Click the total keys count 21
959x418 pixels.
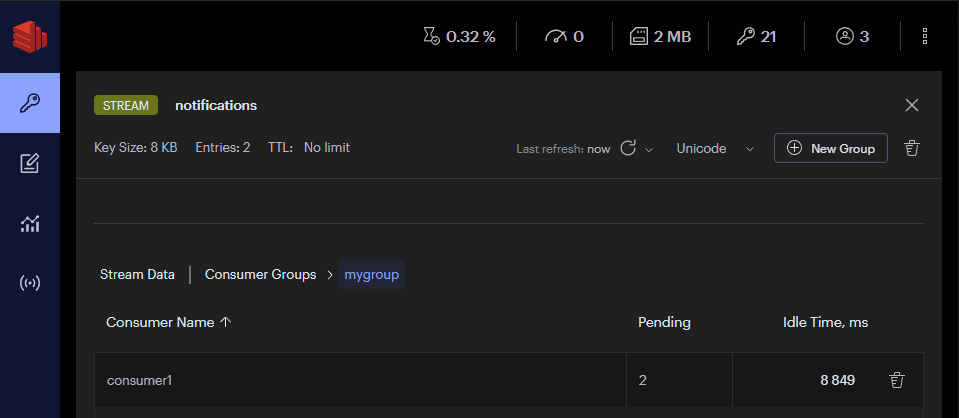coord(756,37)
